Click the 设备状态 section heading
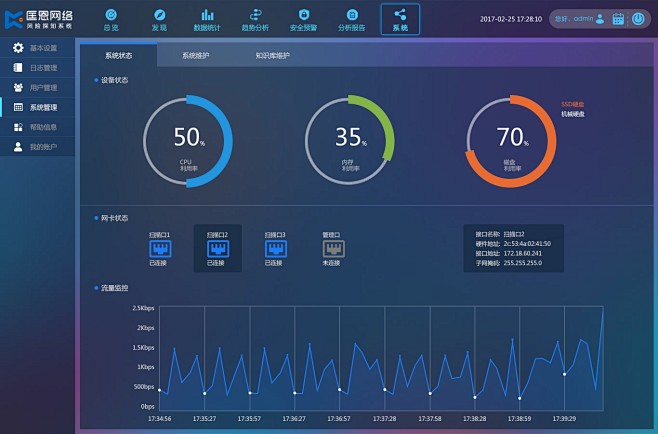 [114, 80]
